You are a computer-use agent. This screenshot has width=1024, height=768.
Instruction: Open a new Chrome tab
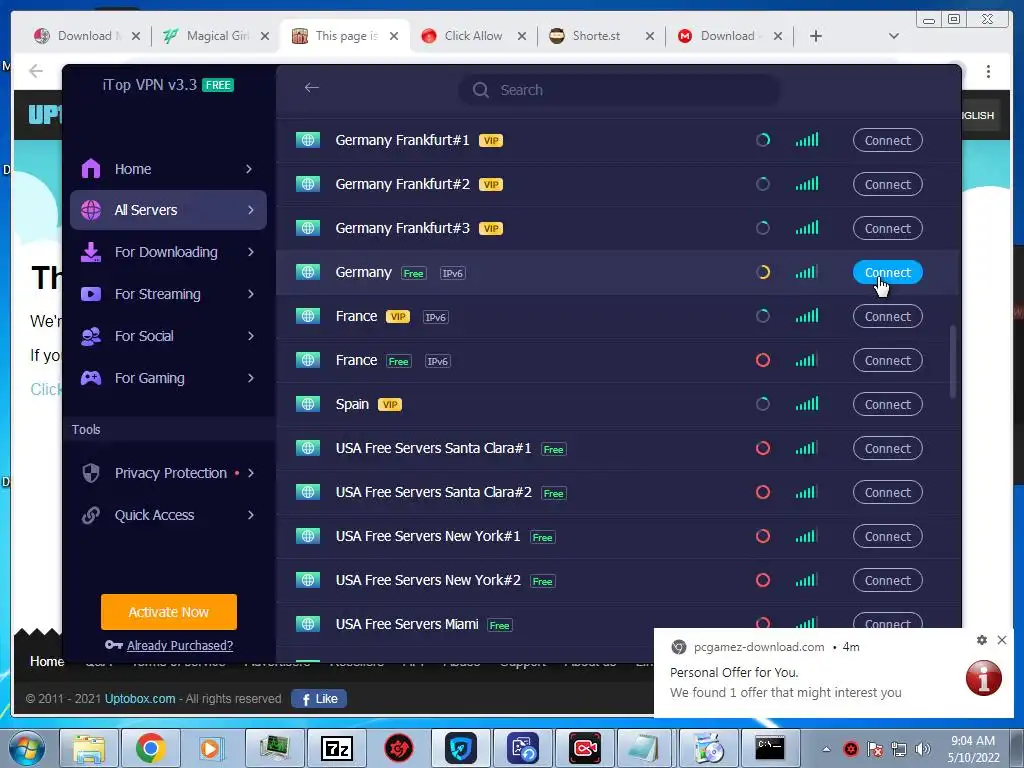[x=816, y=36]
